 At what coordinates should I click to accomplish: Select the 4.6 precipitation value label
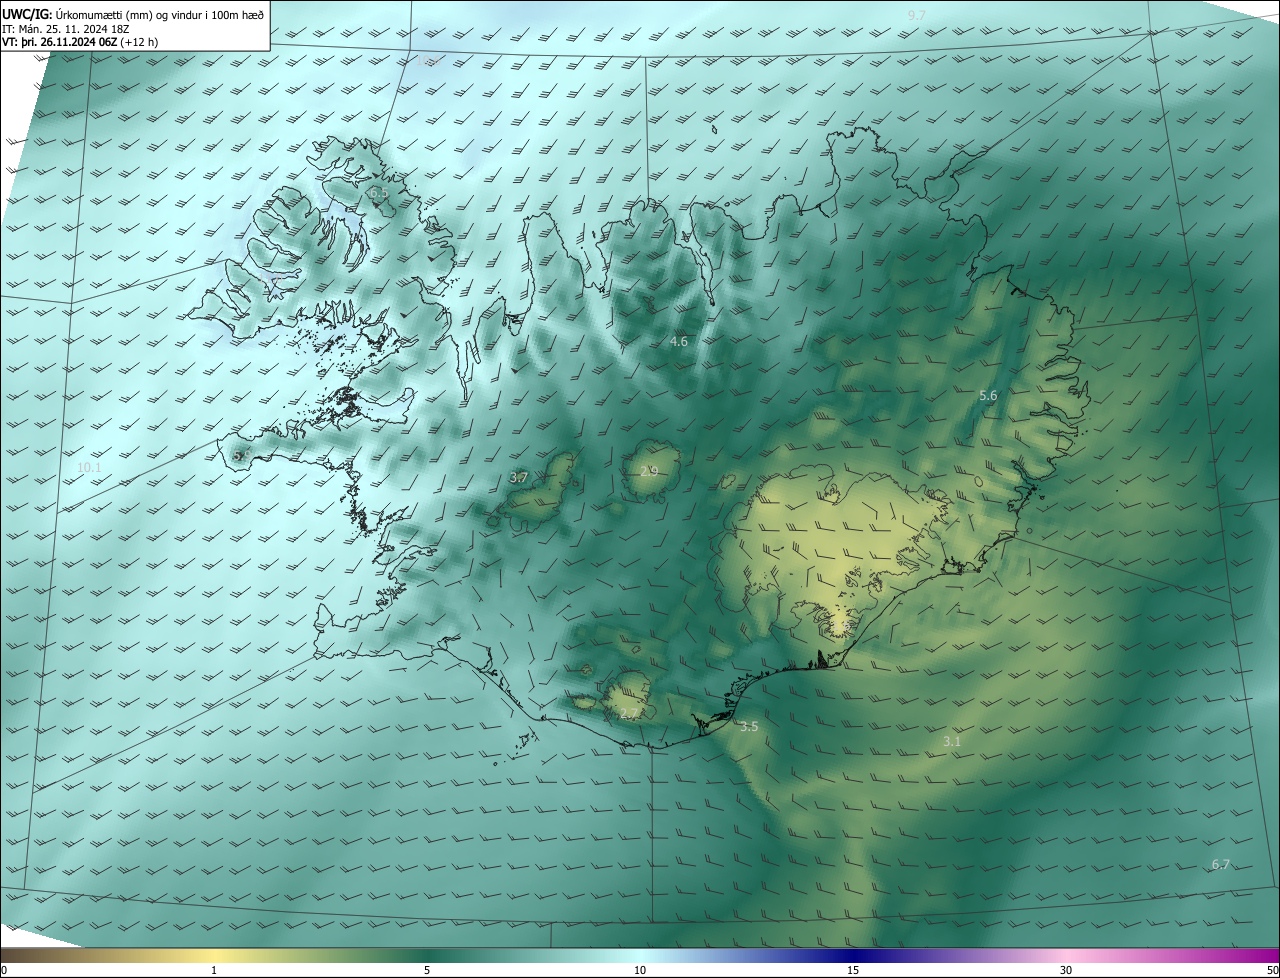(678, 342)
